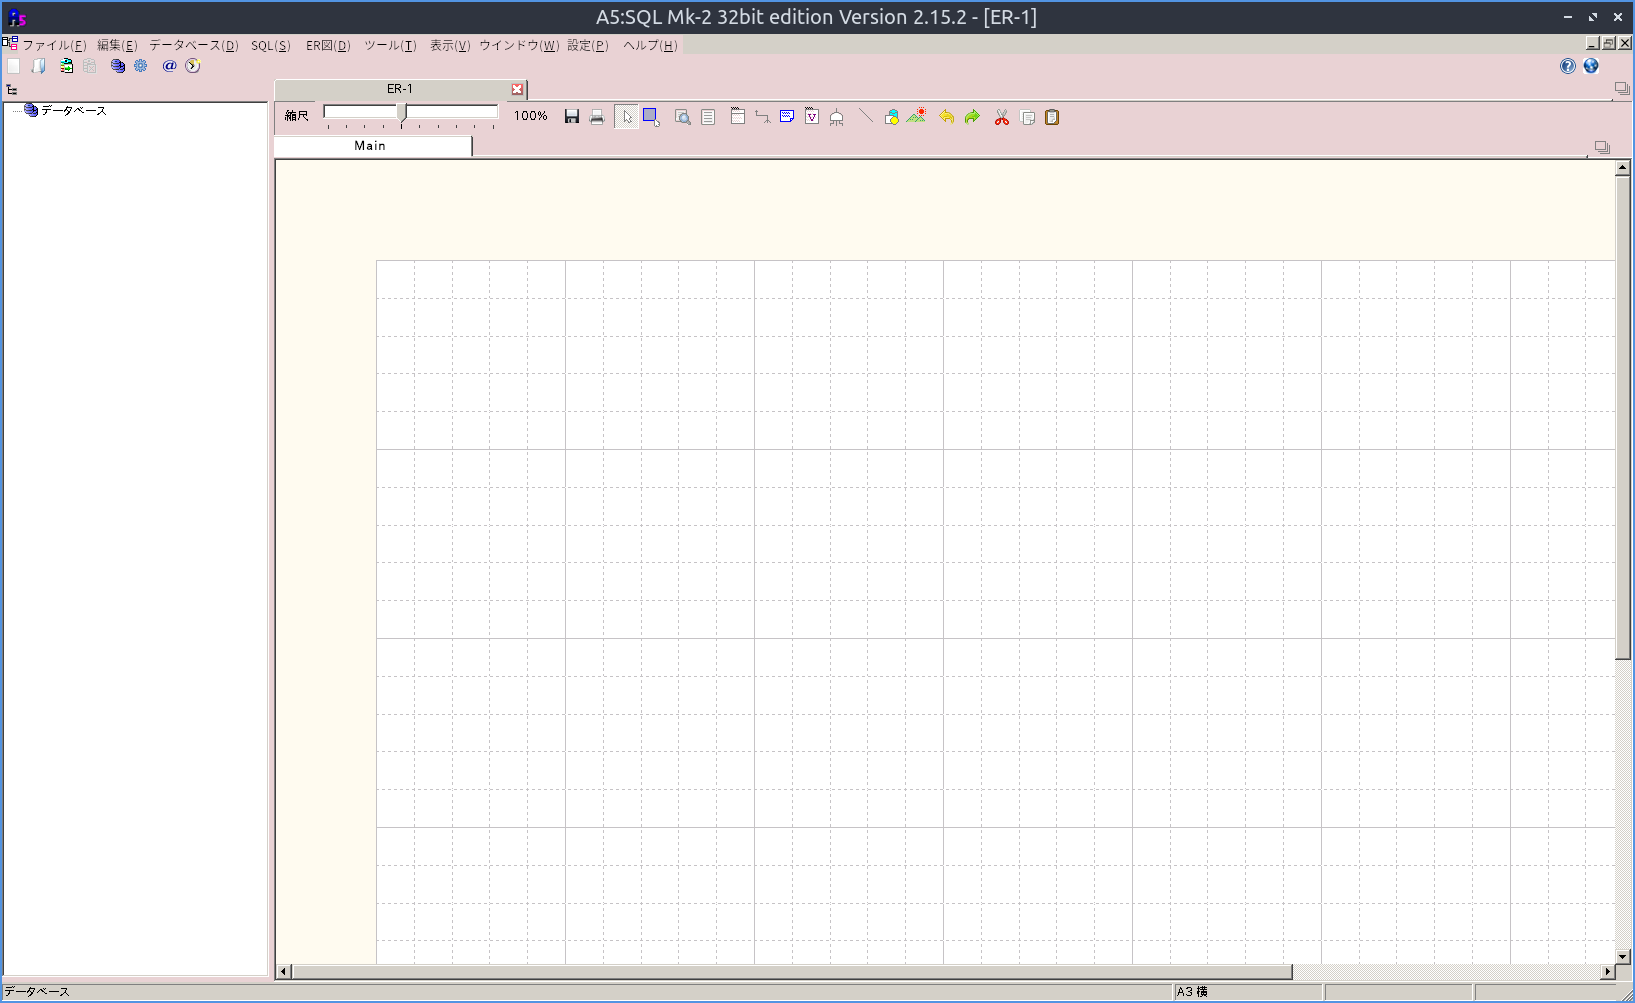Click the MDI child close button

(1625, 43)
